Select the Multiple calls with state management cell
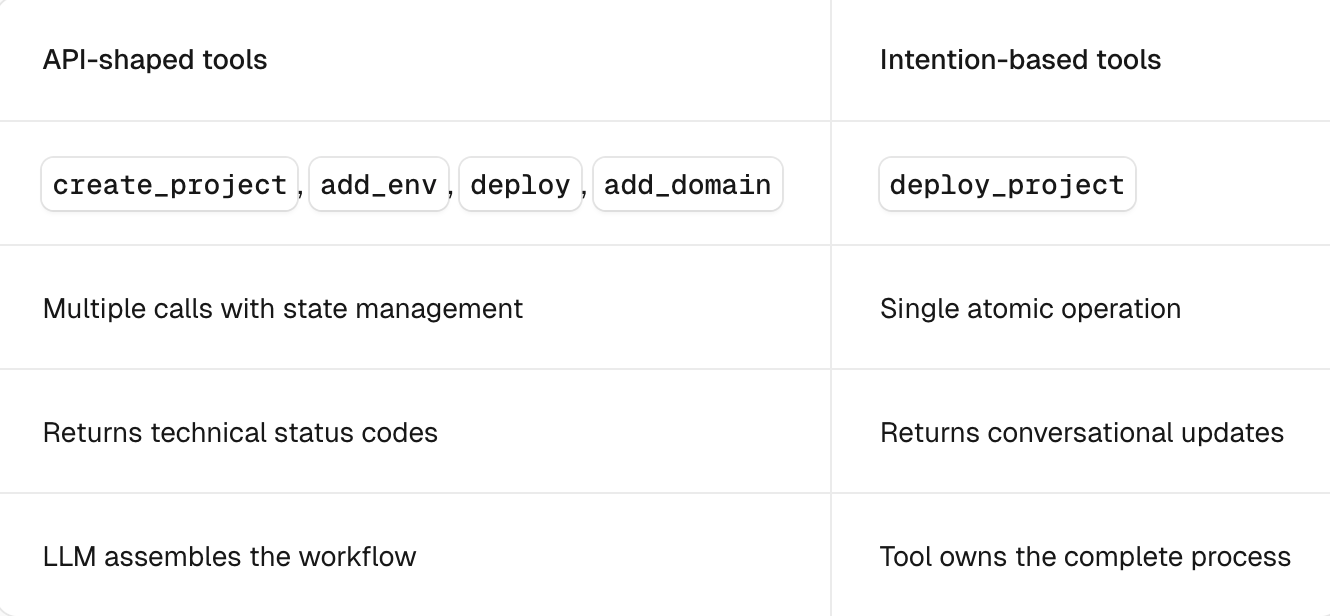The image size is (1330, 616). 282,309
